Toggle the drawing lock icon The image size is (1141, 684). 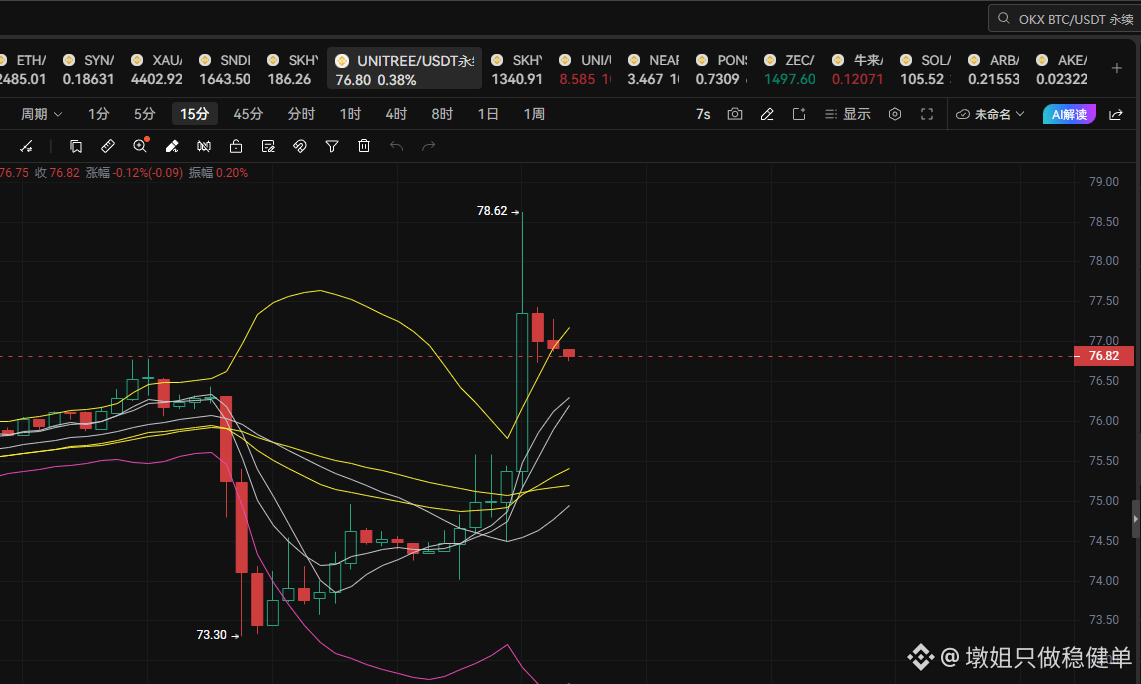click(236, 146)
